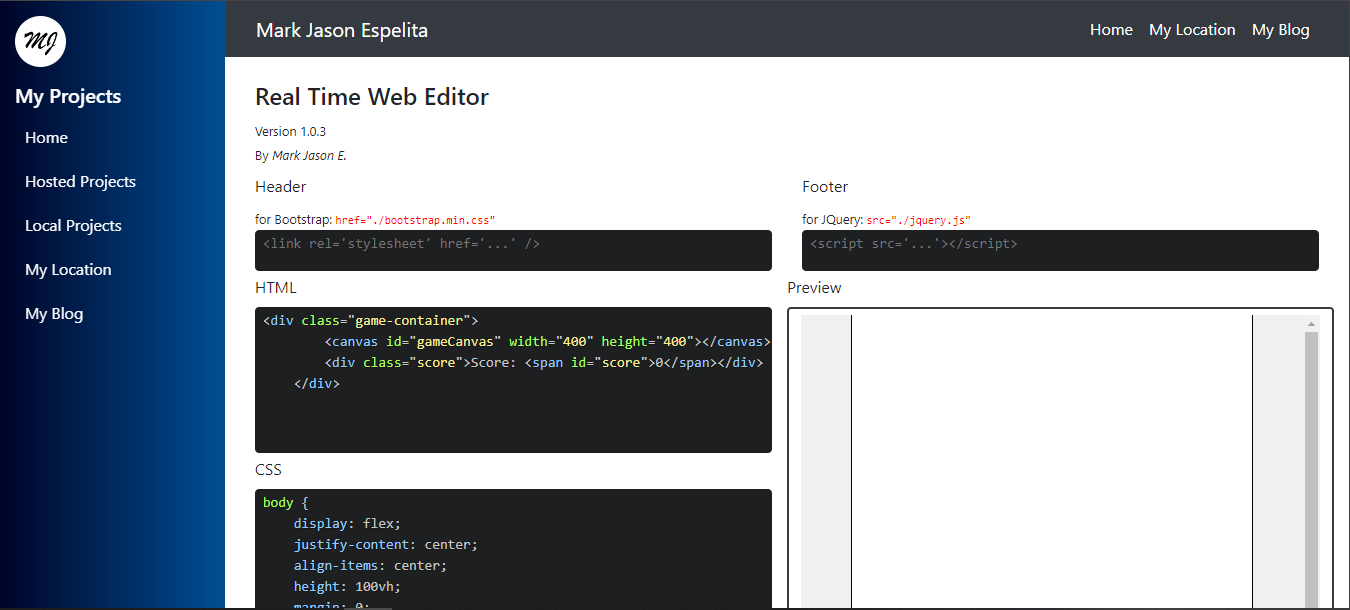Viewport: 1350px width, 610px height.
Task: Click inside the HTML code editor
Action: point(513,380)
